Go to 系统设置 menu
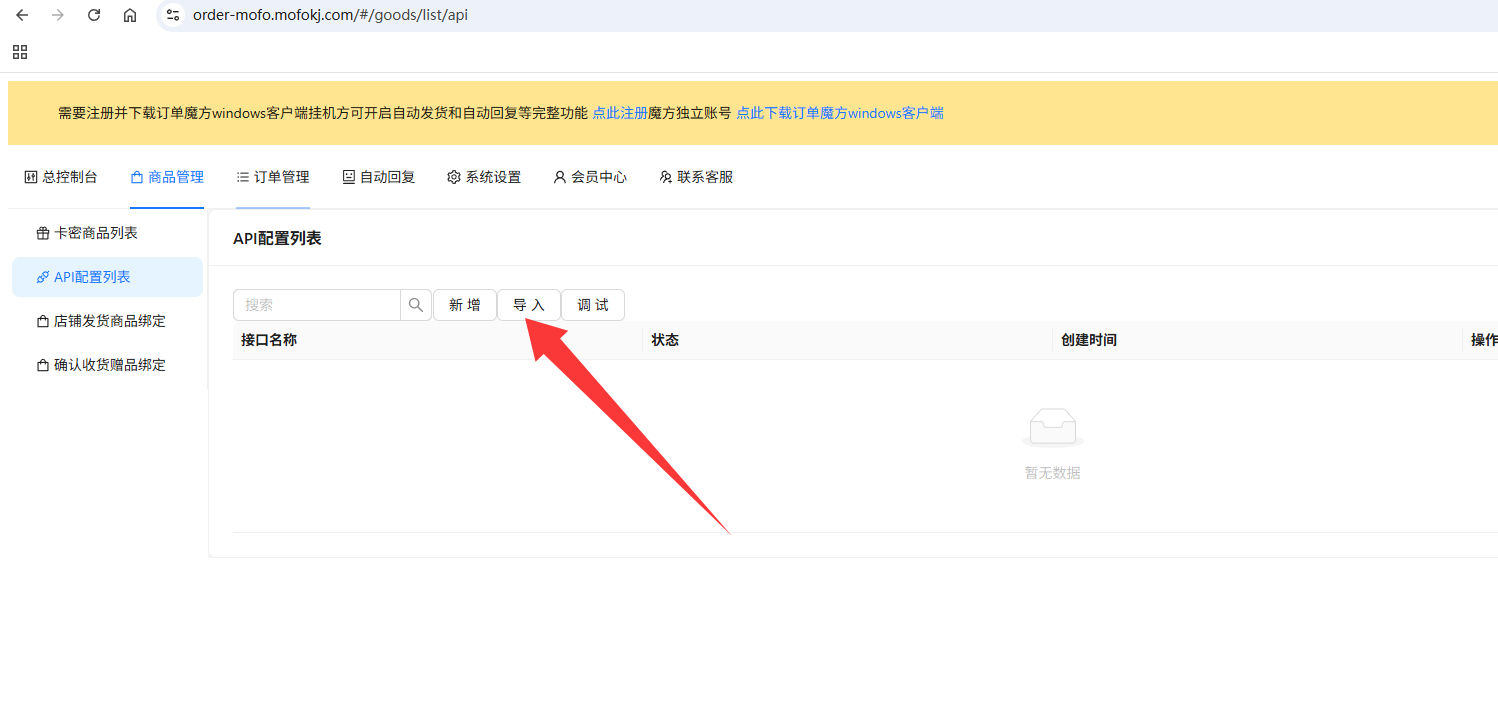This screenshot has height=710, width=1498. [484, 177]
